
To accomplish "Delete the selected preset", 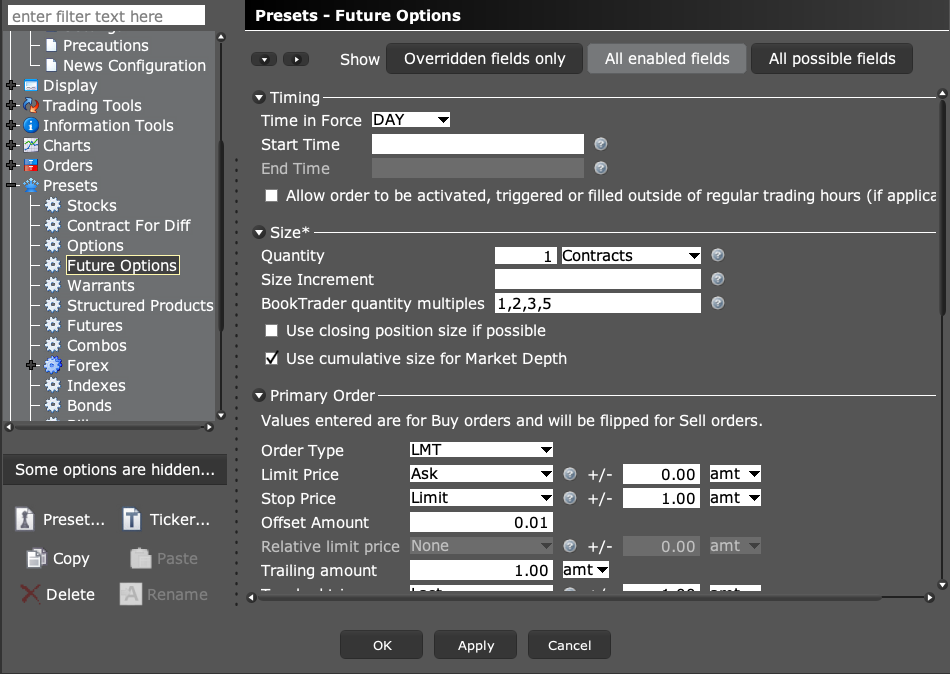I will (x=58, y=594).
